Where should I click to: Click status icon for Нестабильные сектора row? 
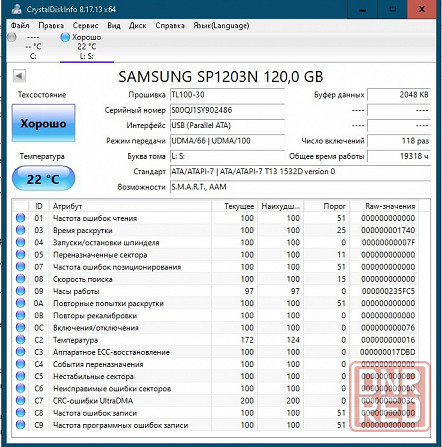(21, 376)
